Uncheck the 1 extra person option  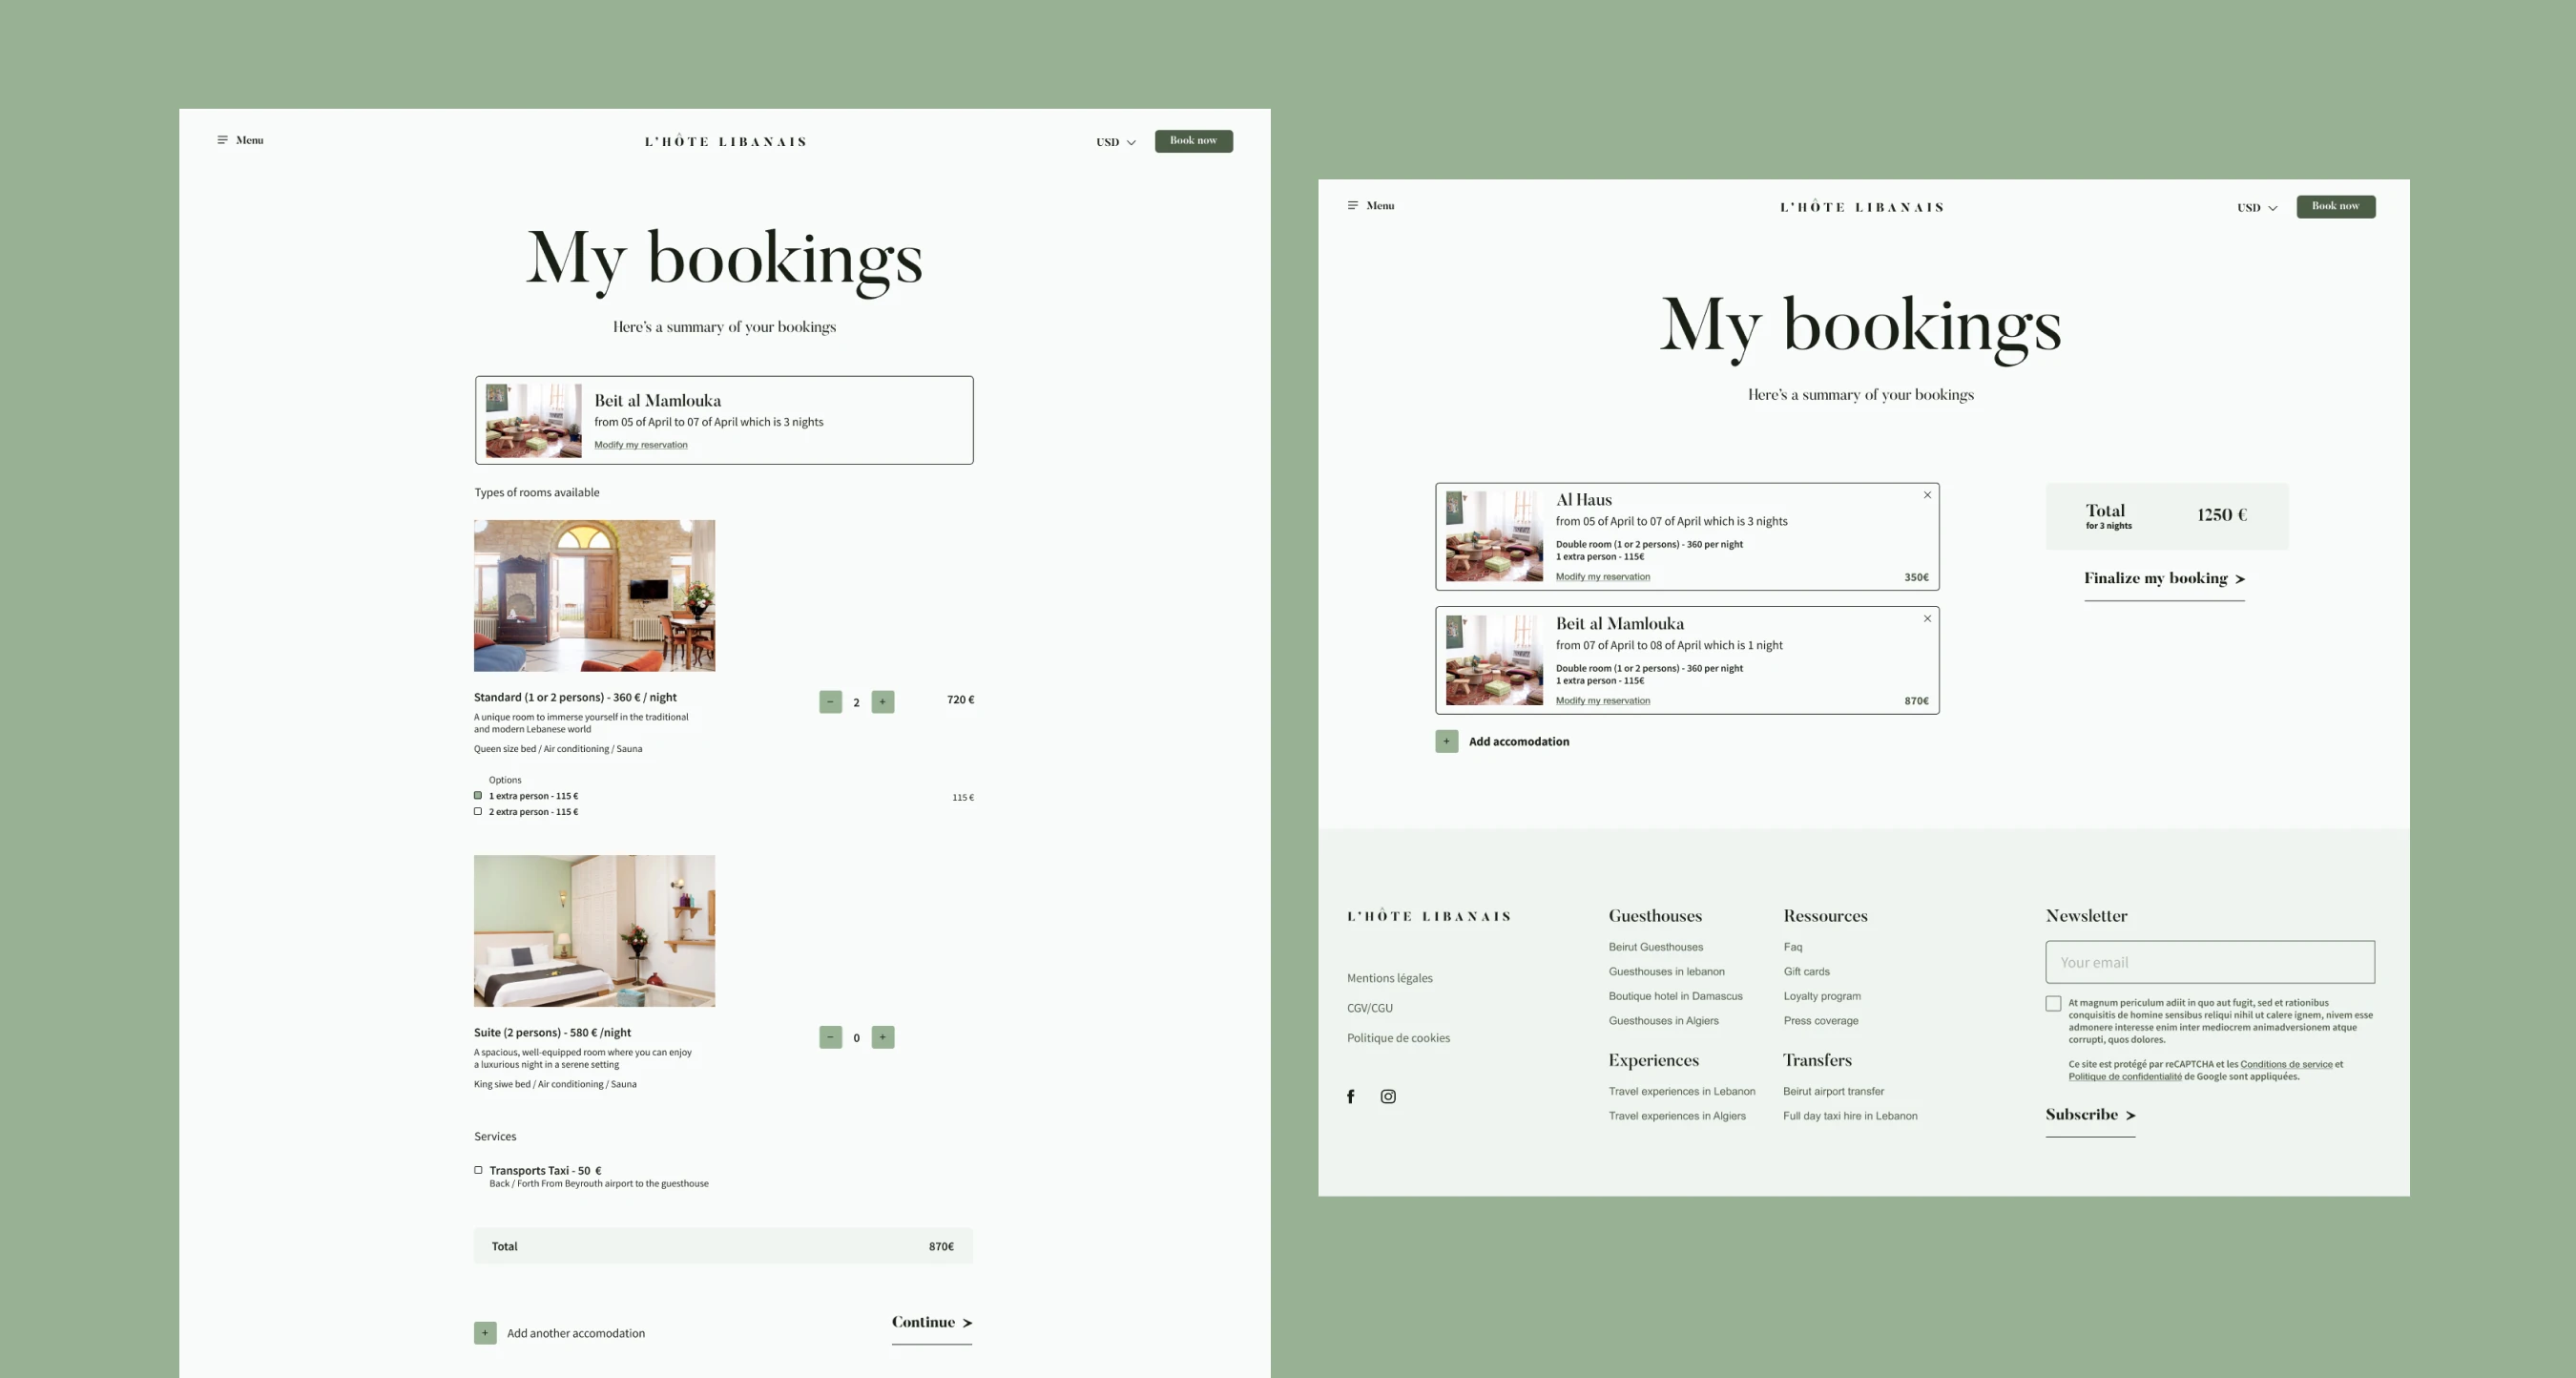[478, 795]
